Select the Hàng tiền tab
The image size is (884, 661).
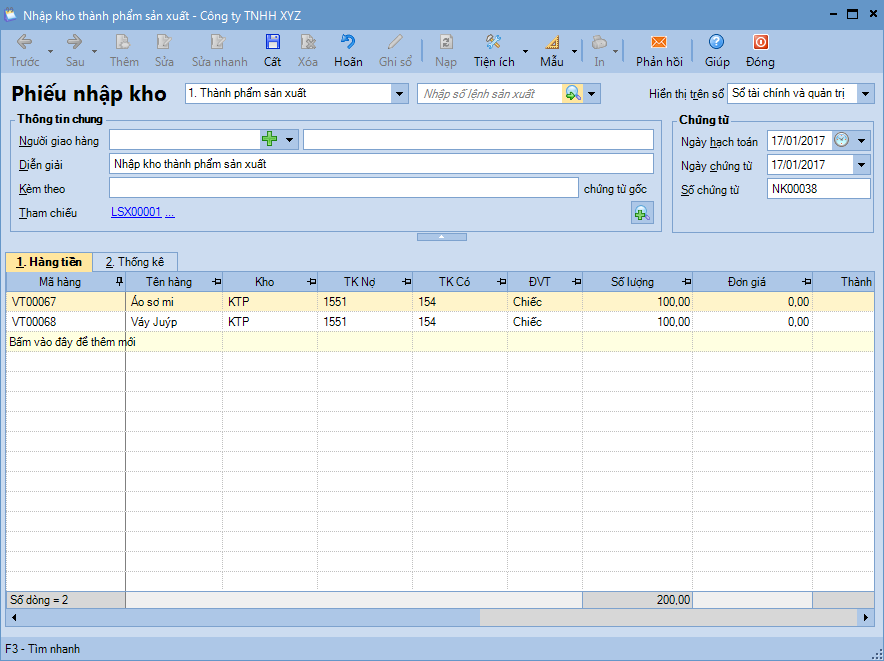[48, 262]
